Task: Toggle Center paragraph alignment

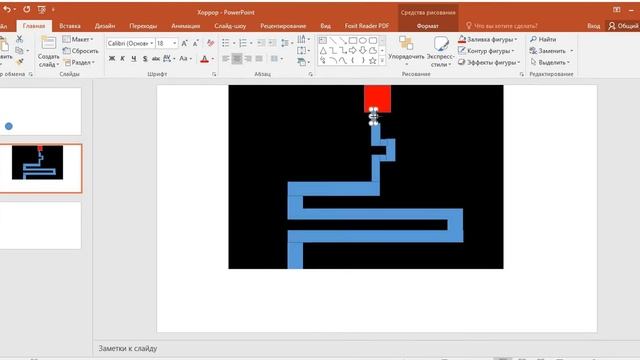Action: tap(237, 59)
